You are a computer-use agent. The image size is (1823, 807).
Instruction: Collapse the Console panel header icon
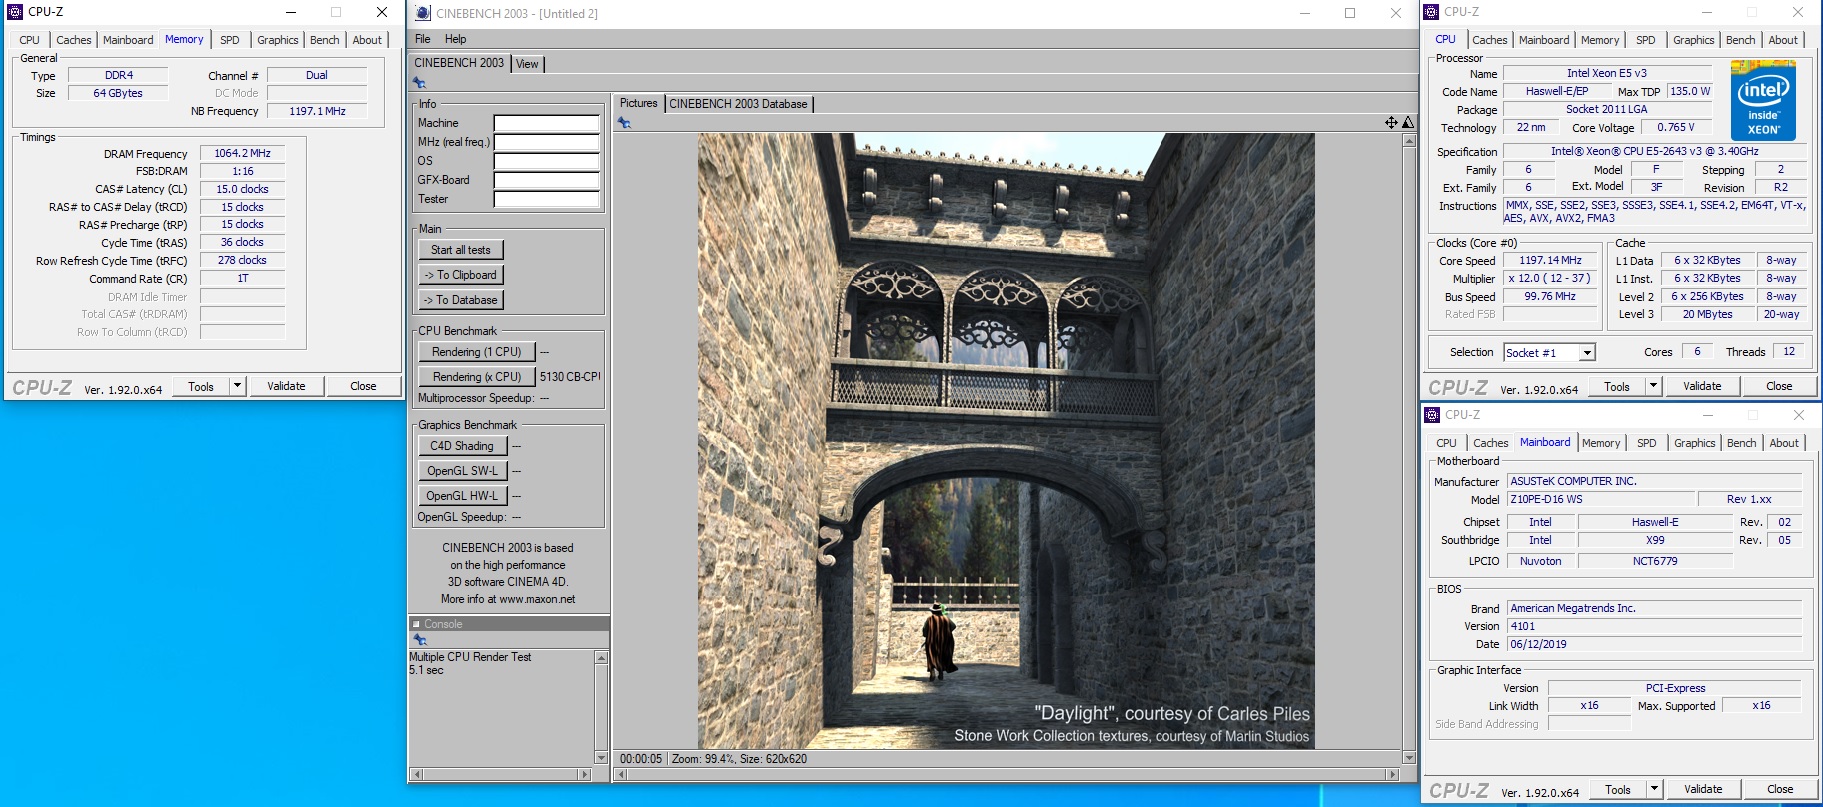tap(416, 624)
